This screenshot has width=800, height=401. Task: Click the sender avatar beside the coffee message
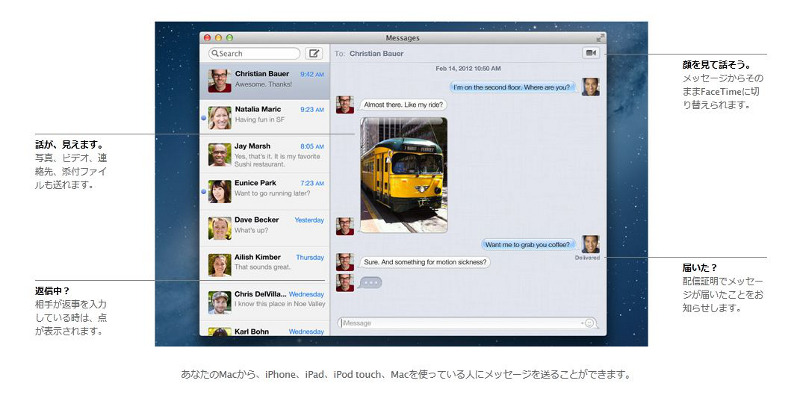[x=591, y=244]
